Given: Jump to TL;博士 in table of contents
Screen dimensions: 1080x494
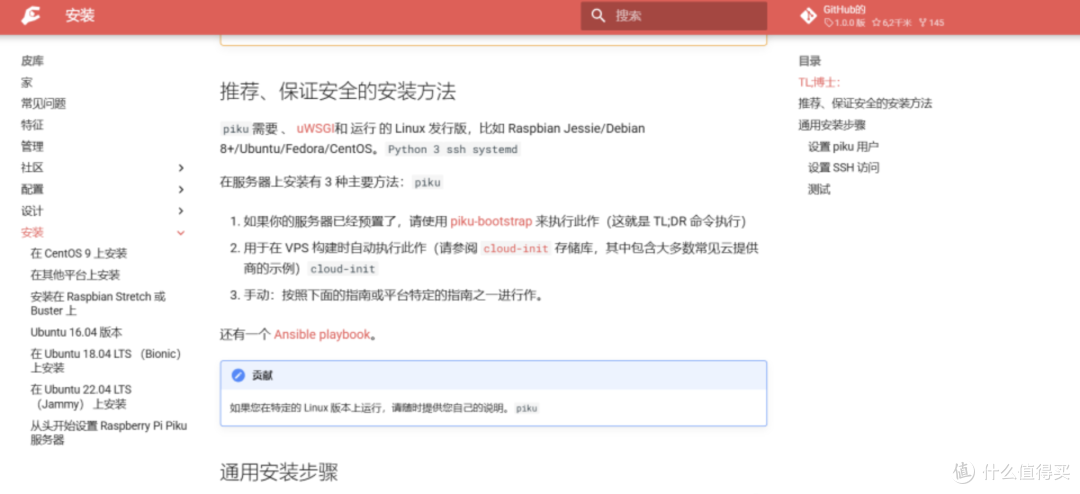Looking at the screenshot, I should tap(819, 83).
